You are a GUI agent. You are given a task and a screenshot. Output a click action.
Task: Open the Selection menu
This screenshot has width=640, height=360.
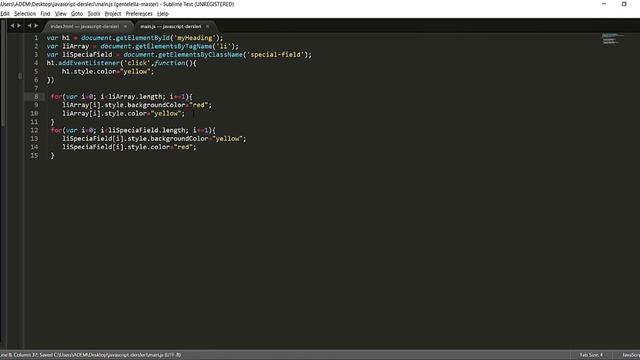pos(25,13)
